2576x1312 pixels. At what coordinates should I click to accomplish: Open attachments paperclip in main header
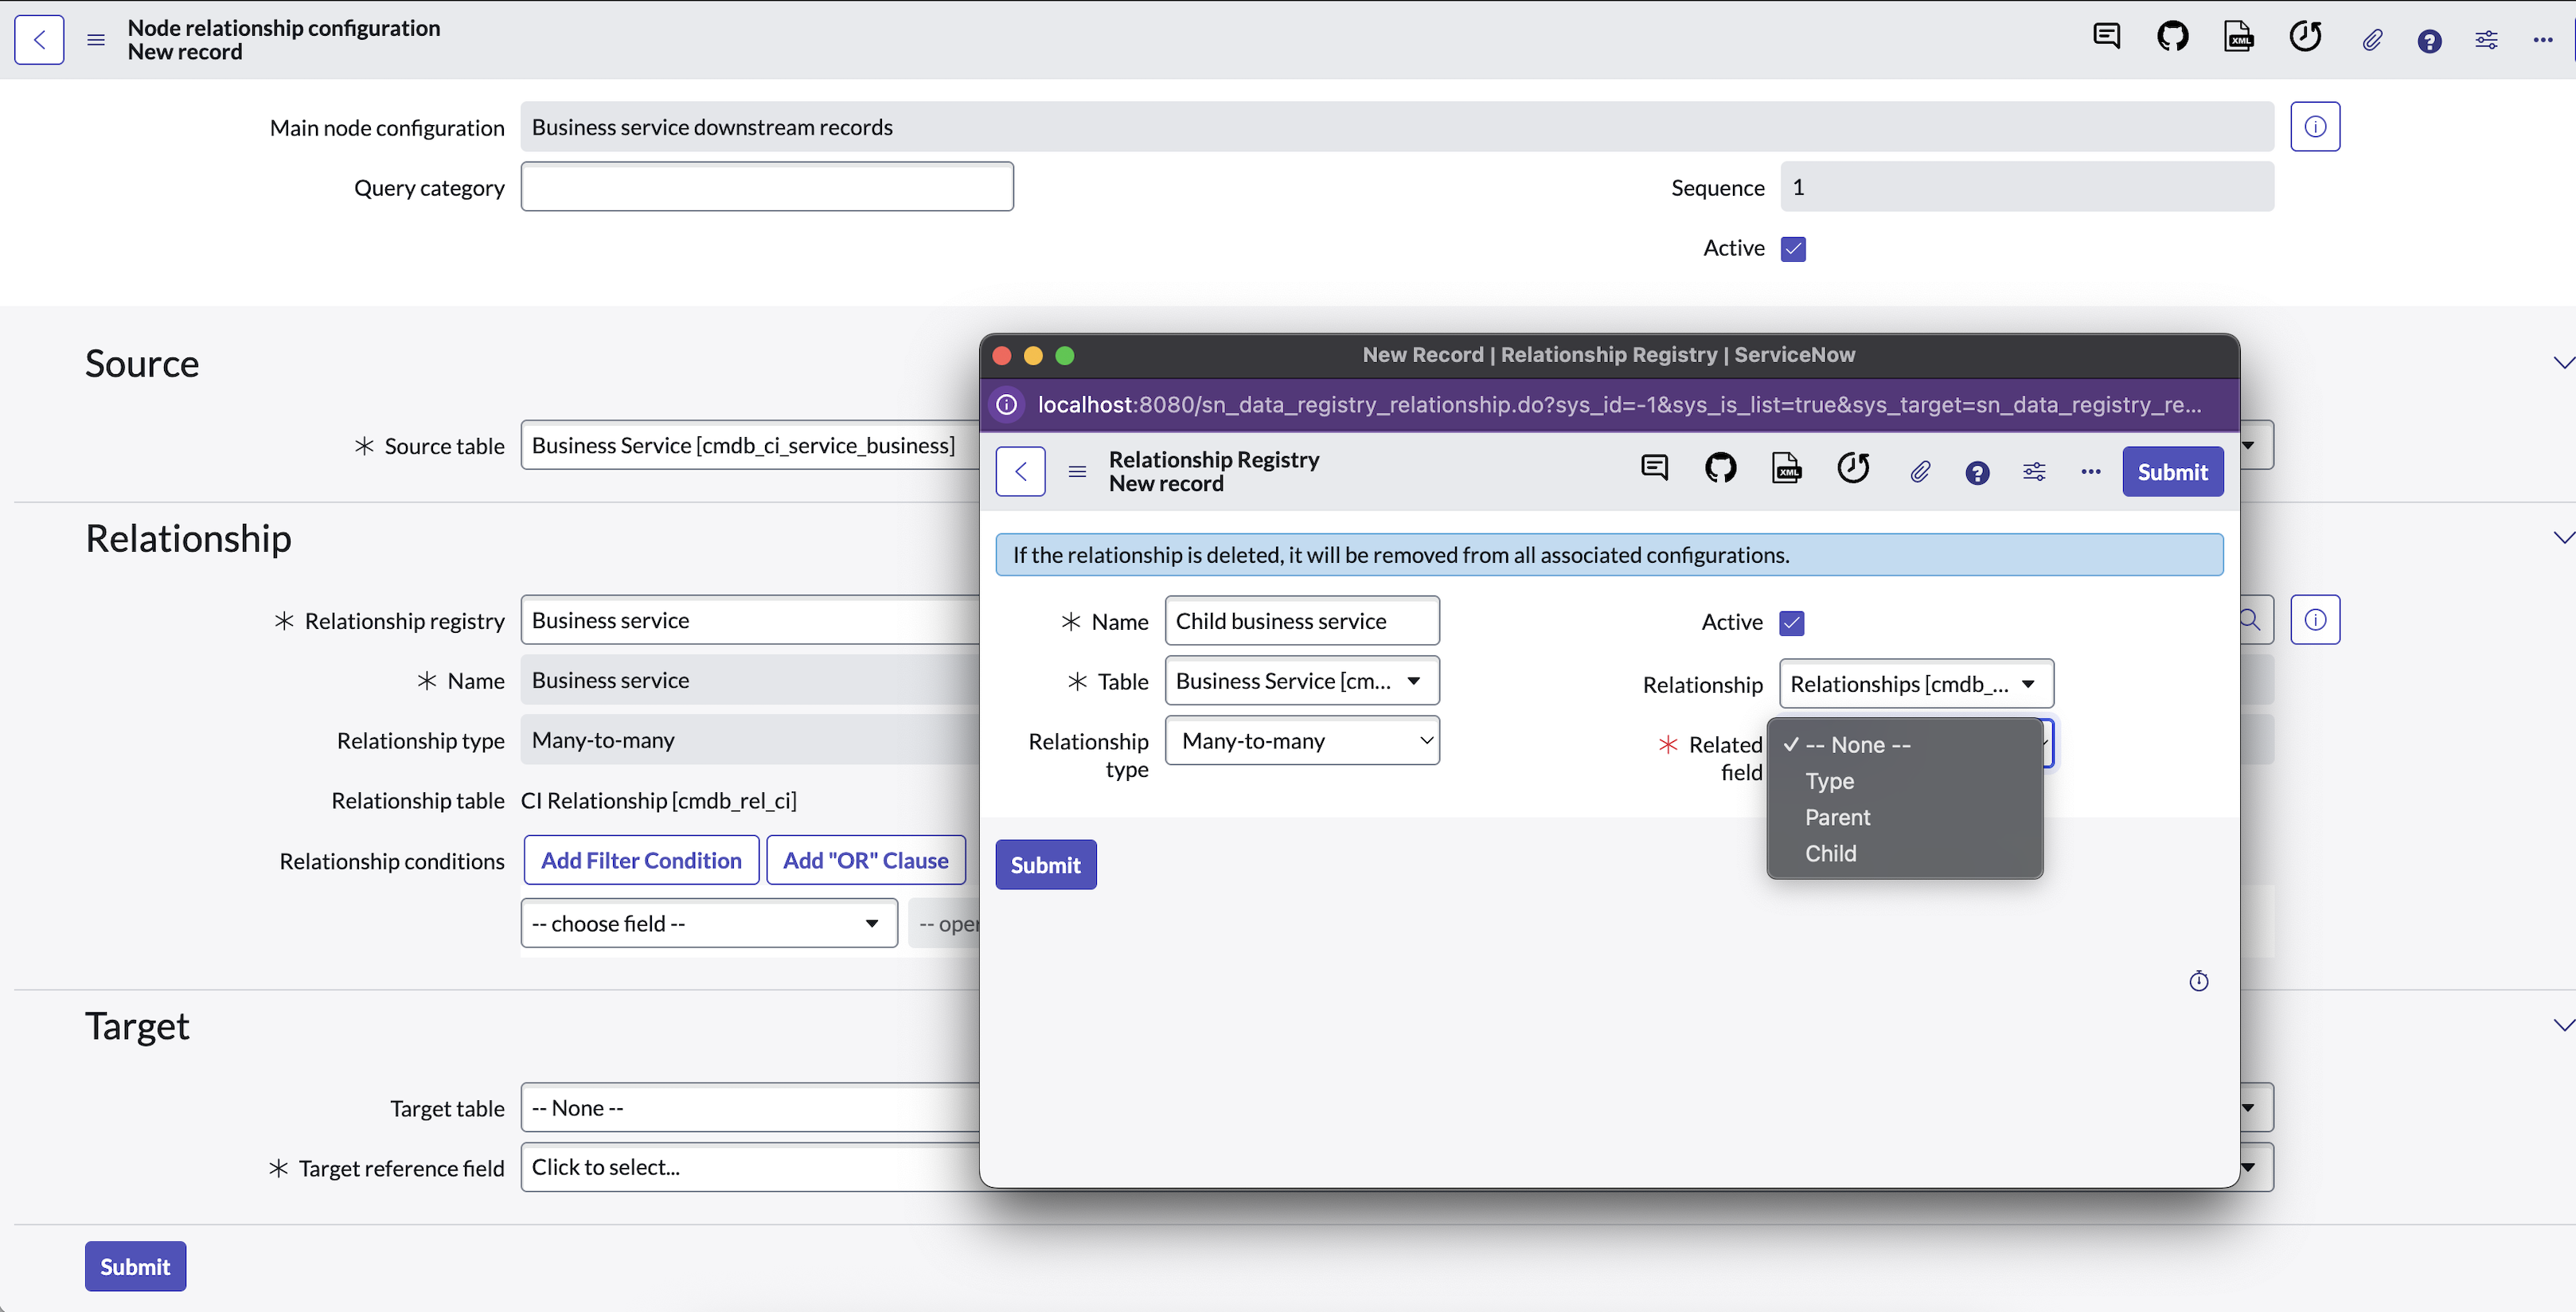[2372, 40]
